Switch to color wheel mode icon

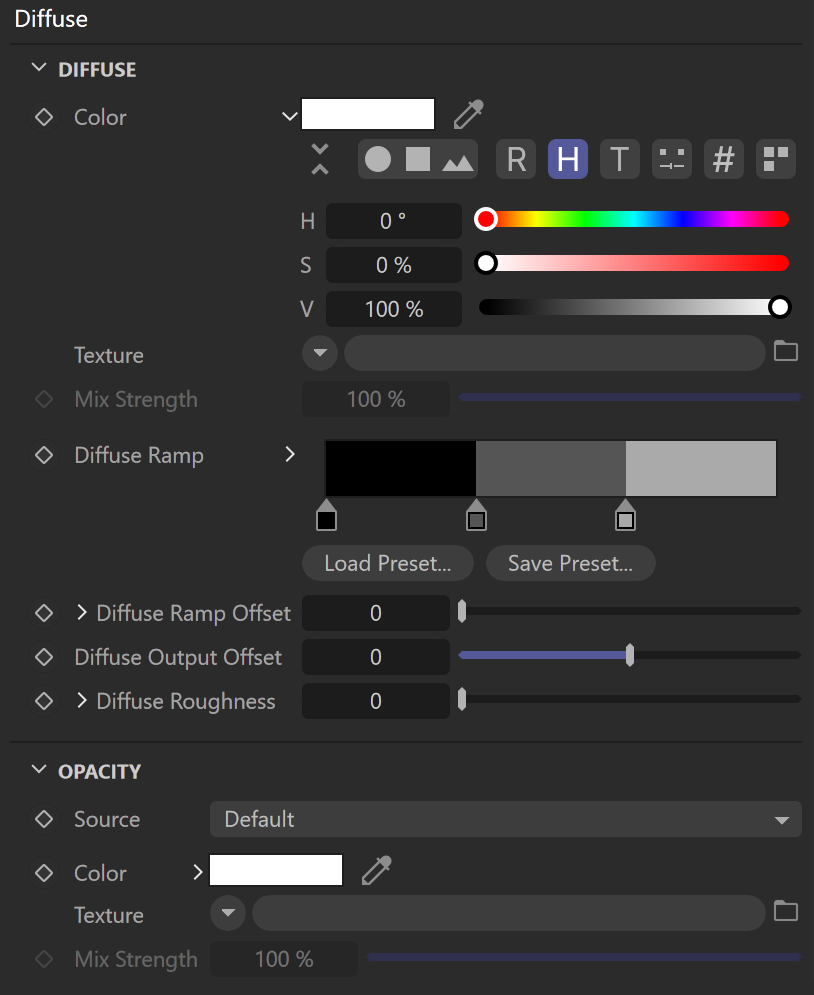coord(378,159)
